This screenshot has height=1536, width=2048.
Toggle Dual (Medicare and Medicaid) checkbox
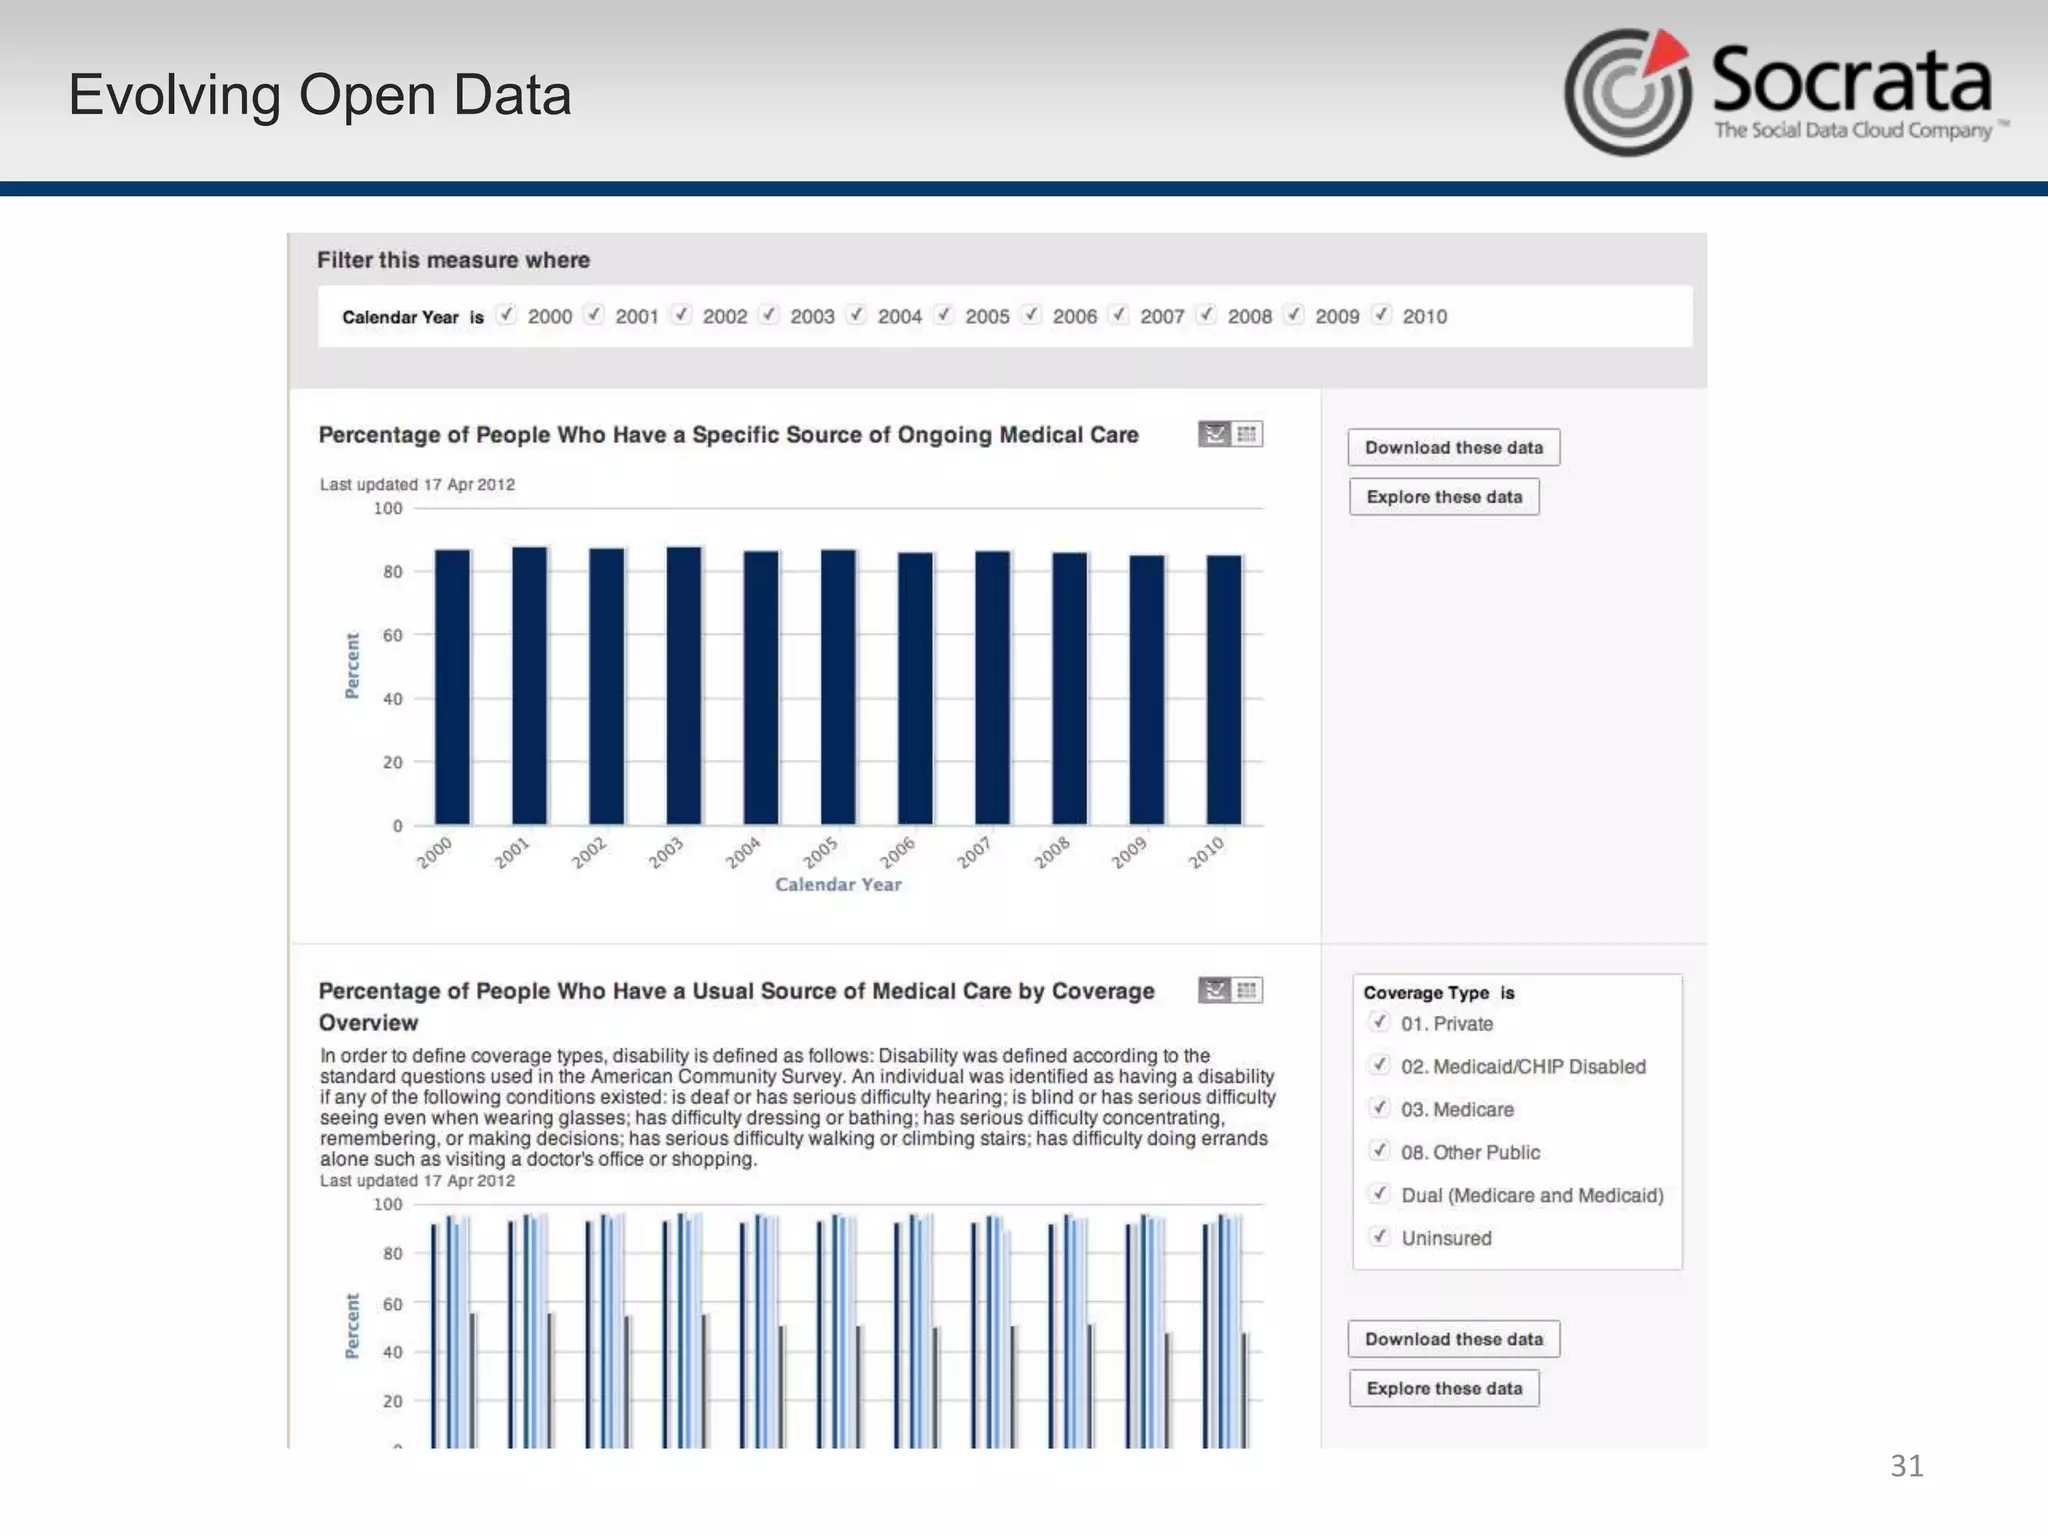[1380, 1194]
